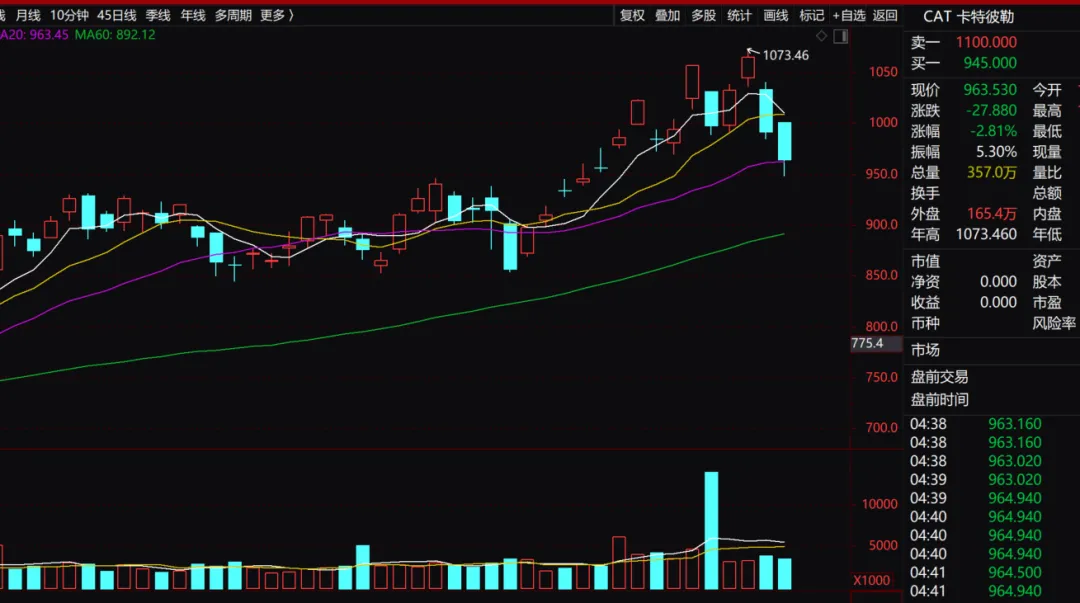Click the diamond marker icon above chart

821,36
